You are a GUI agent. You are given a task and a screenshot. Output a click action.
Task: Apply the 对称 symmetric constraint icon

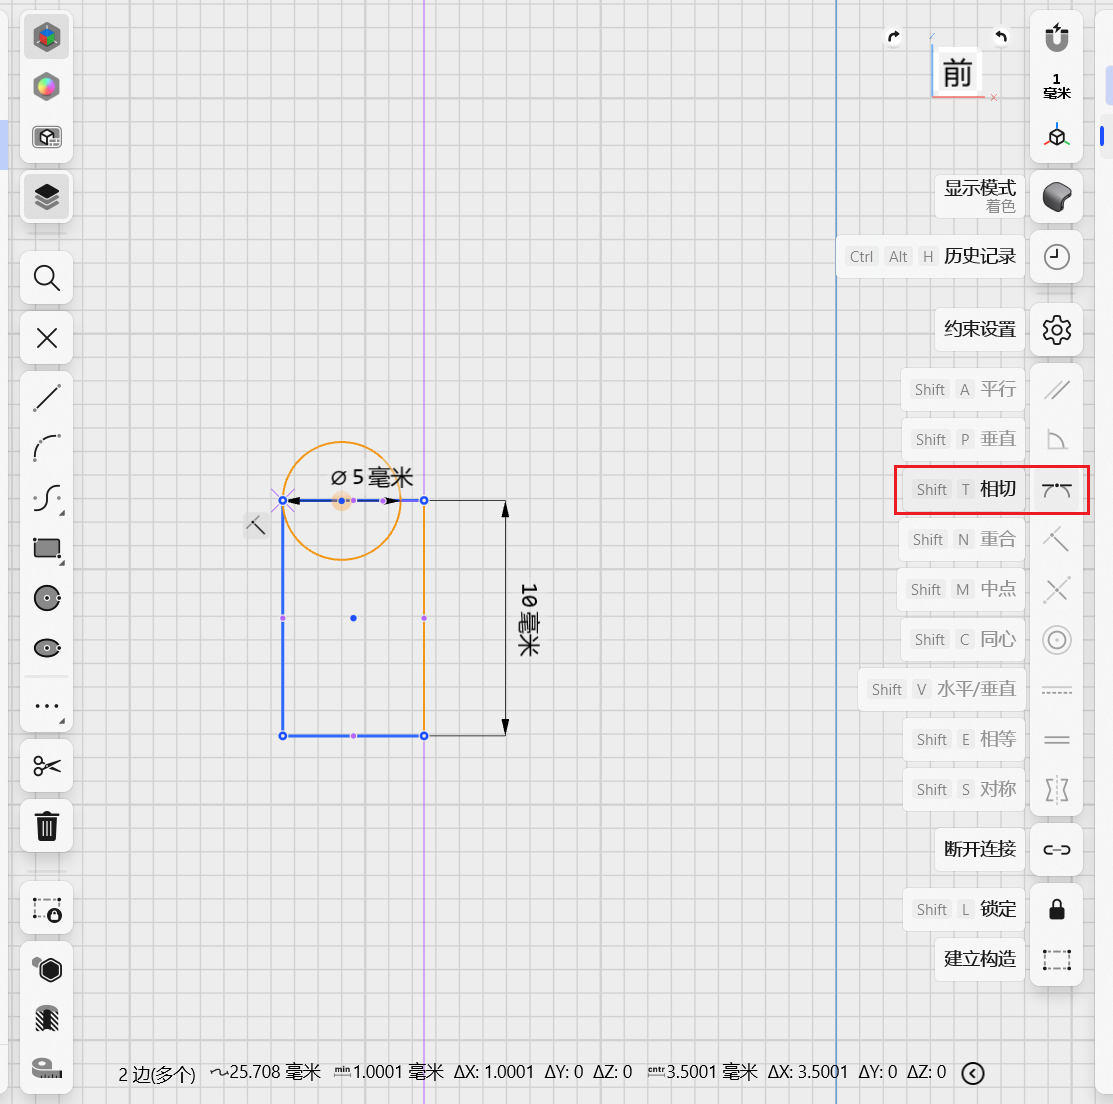coord(1056,789)
